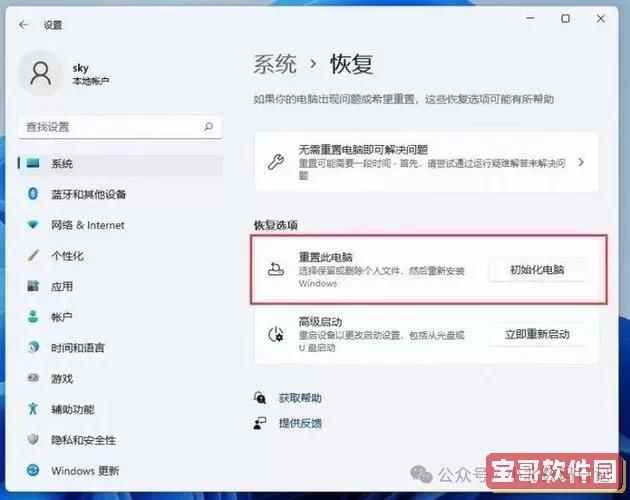630x500 pixels.
Task: Open 帐户 settings
Action: pyautogui.click(x=120, y=317)
